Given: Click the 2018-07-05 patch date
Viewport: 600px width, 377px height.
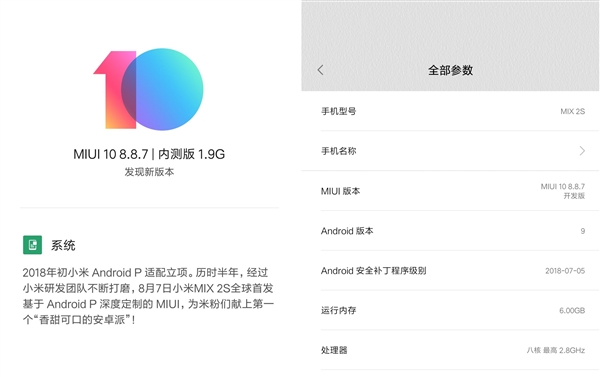Looking at the screenshot, I should click(x=565, y=271).
